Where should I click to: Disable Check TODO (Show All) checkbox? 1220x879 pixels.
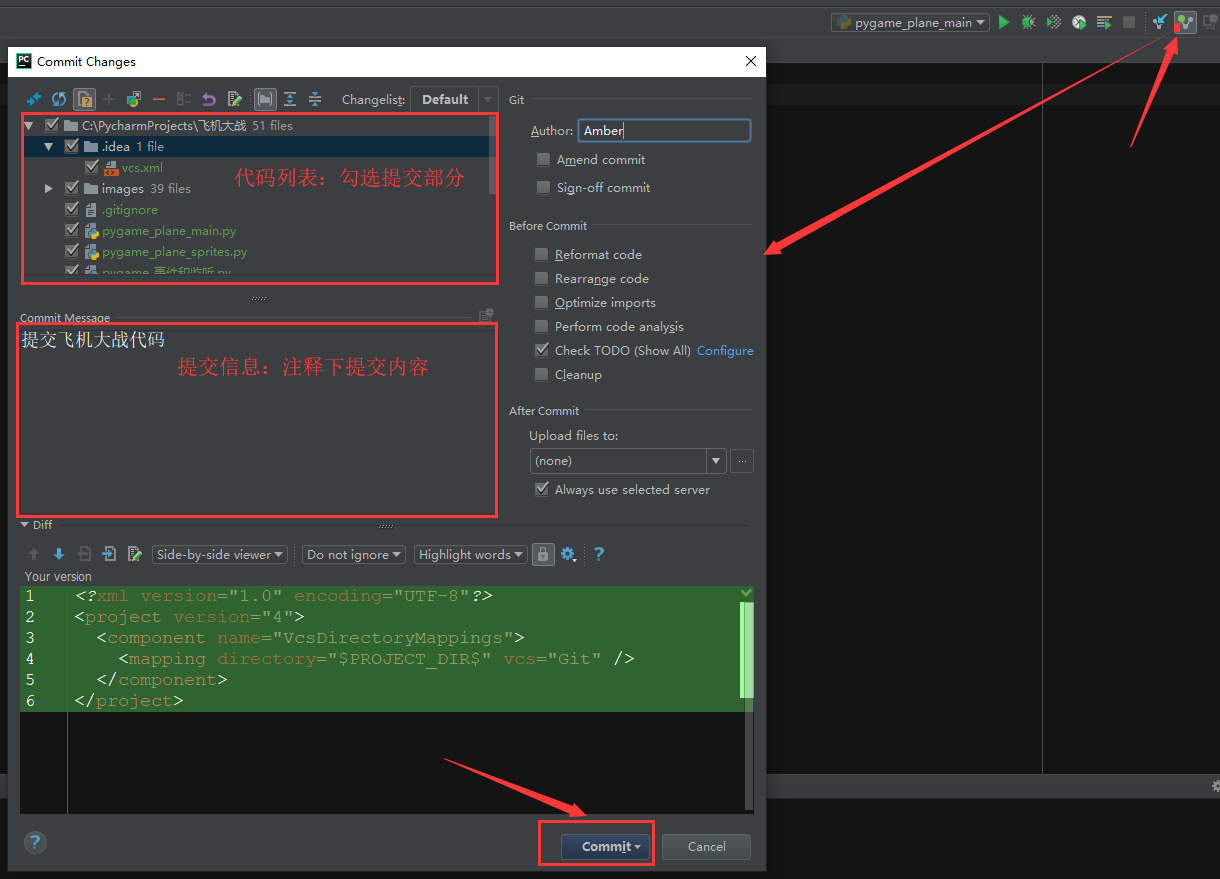[x=541, y=350]
